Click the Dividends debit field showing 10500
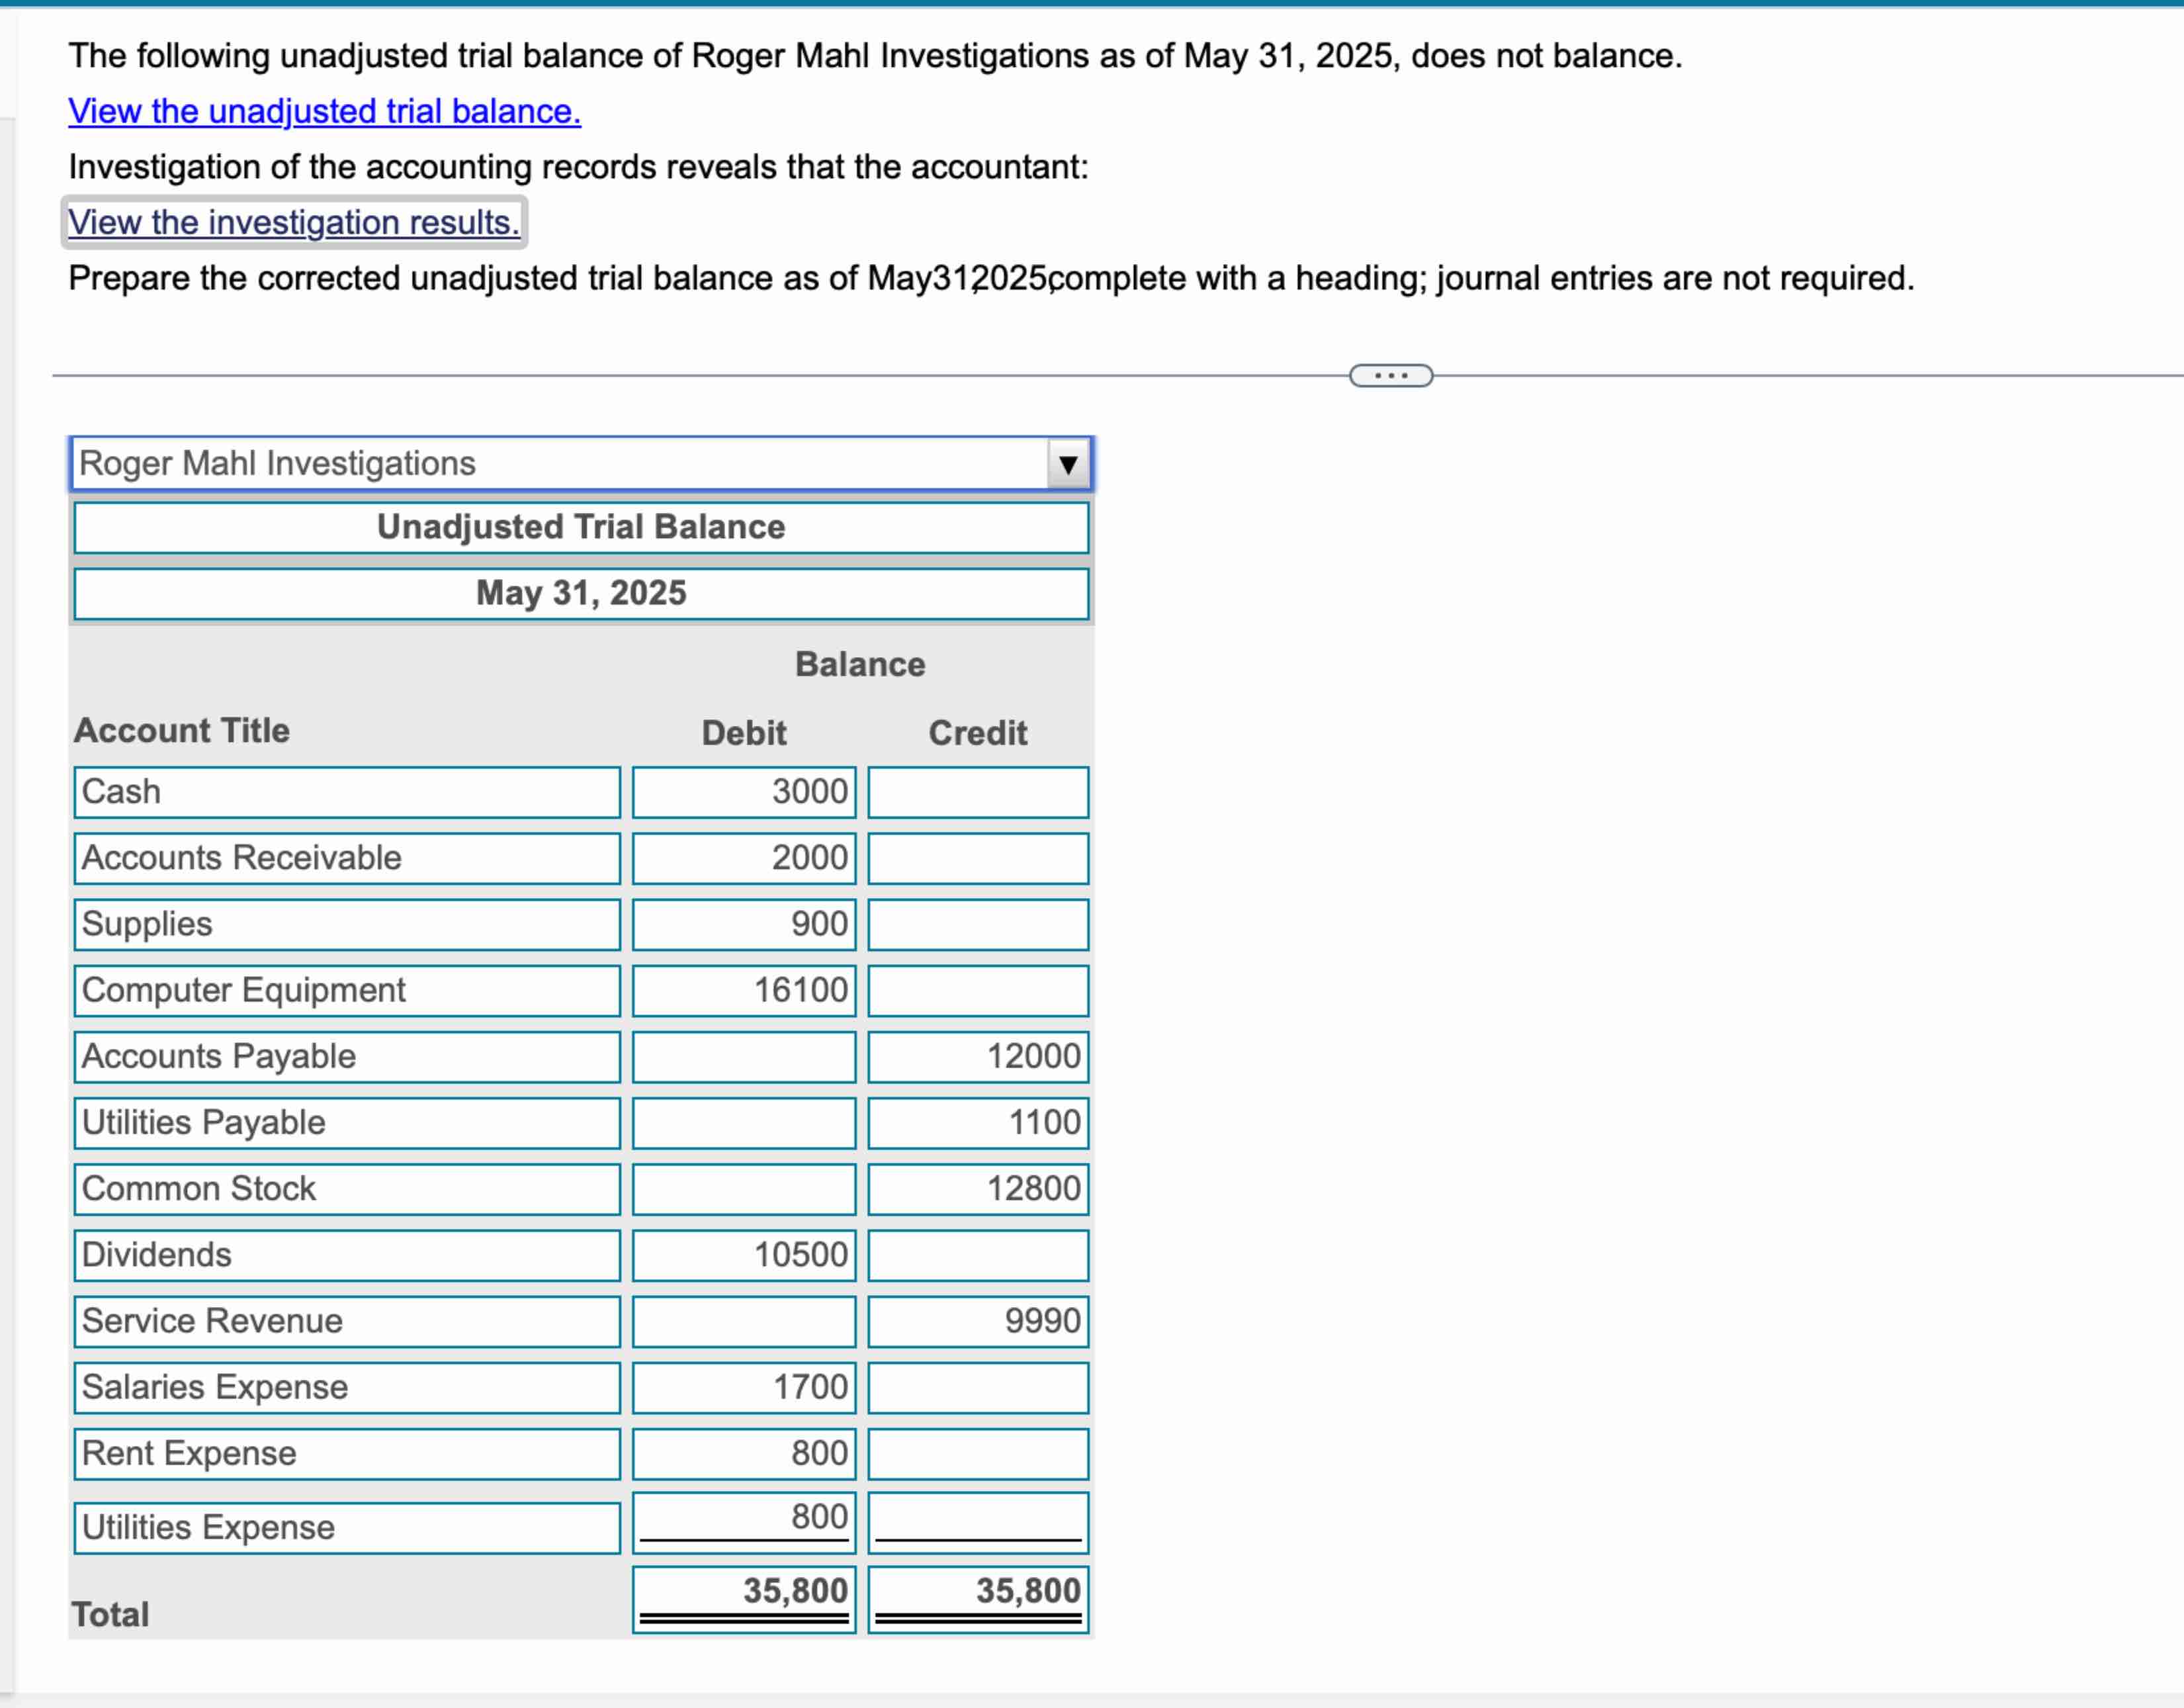2184x1708 pixels. pos(743,1255)
